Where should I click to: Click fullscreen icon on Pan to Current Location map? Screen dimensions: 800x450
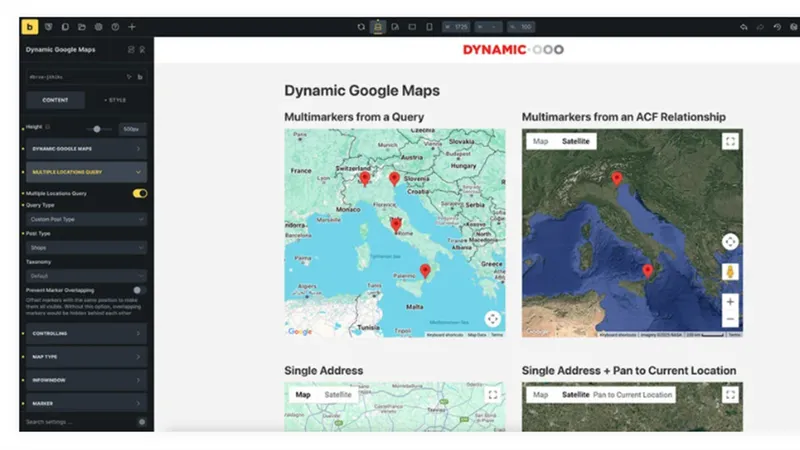[730, 395]
